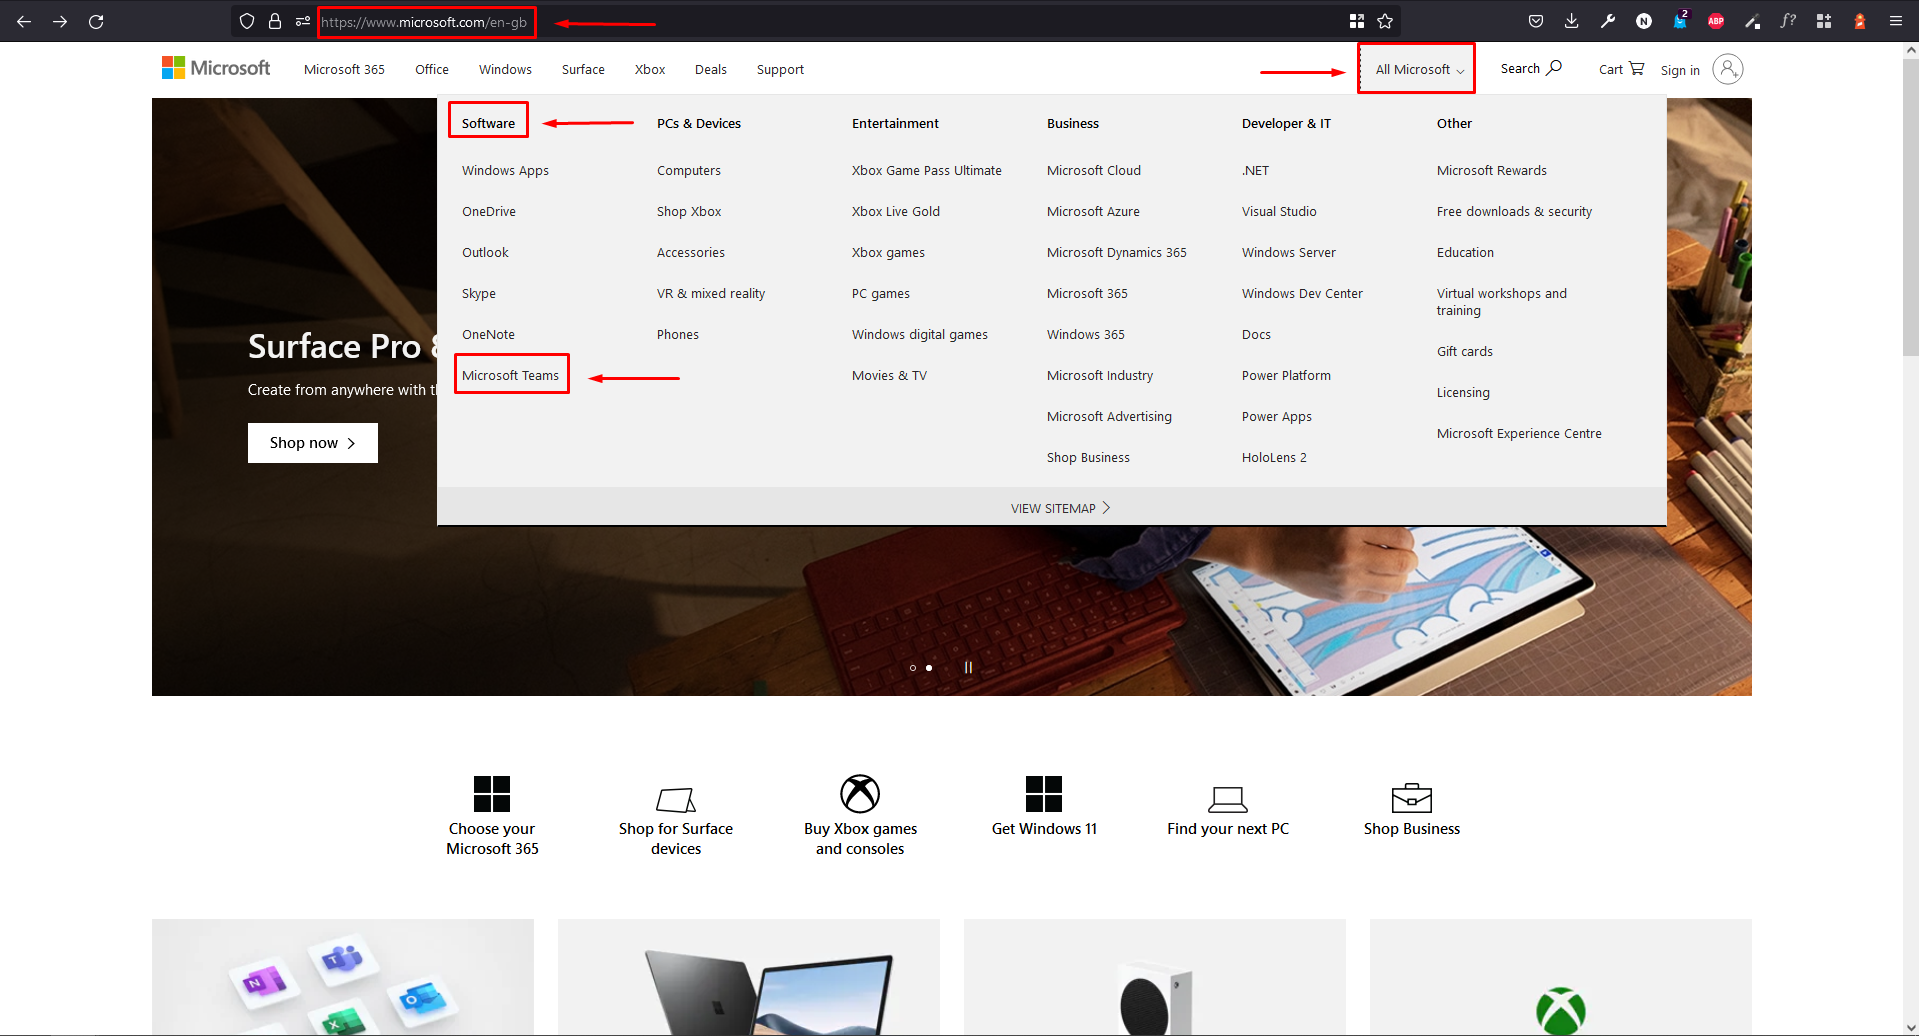Open Movies & TV link
This screenshot has width=1919, height=1036.
tap(889, 375)
